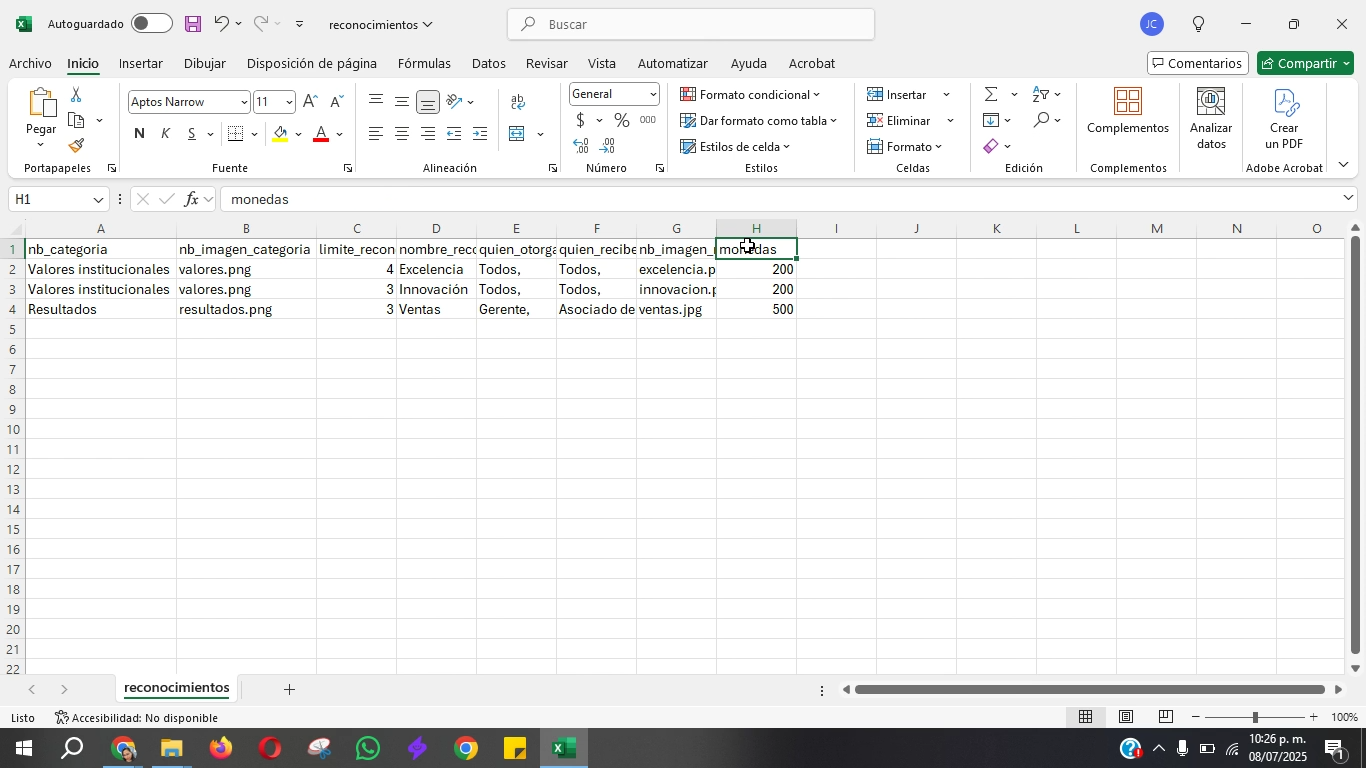Click the Undo arrow icon
This screenshot has height=768, width=1366.
pyautogui.click(x=222, y=24)
